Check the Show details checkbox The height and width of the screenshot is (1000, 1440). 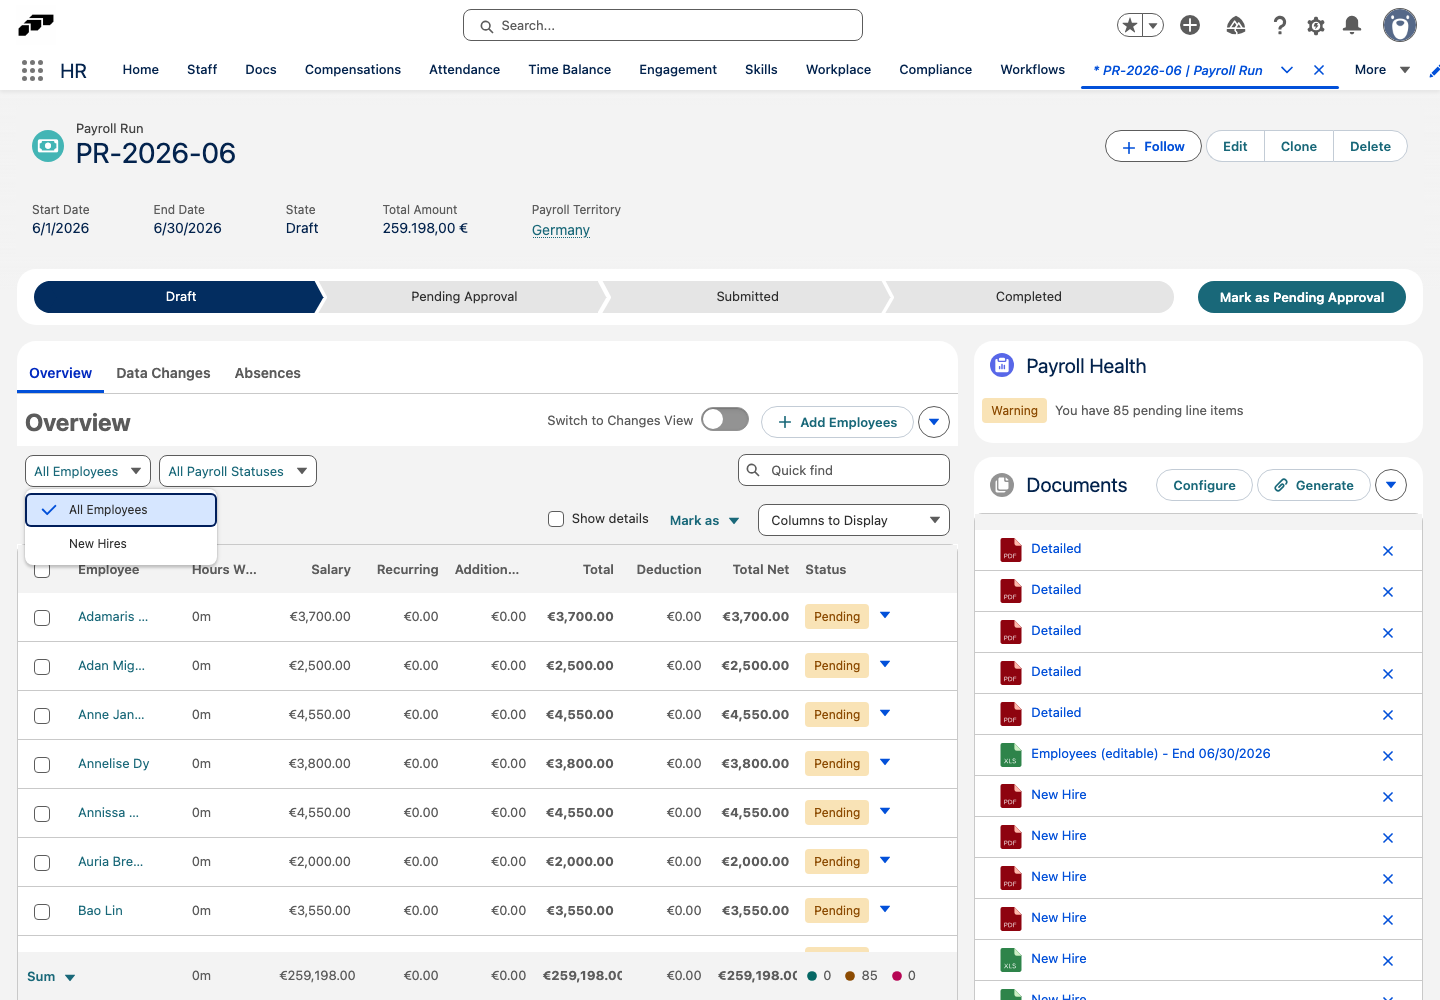pyautogui.click(x=556, y=519)
